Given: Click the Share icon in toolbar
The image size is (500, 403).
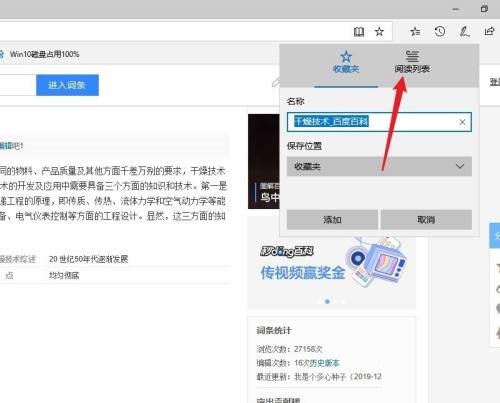Looking at the screenshot, I should pyautogui.click(x=489, y=31).
